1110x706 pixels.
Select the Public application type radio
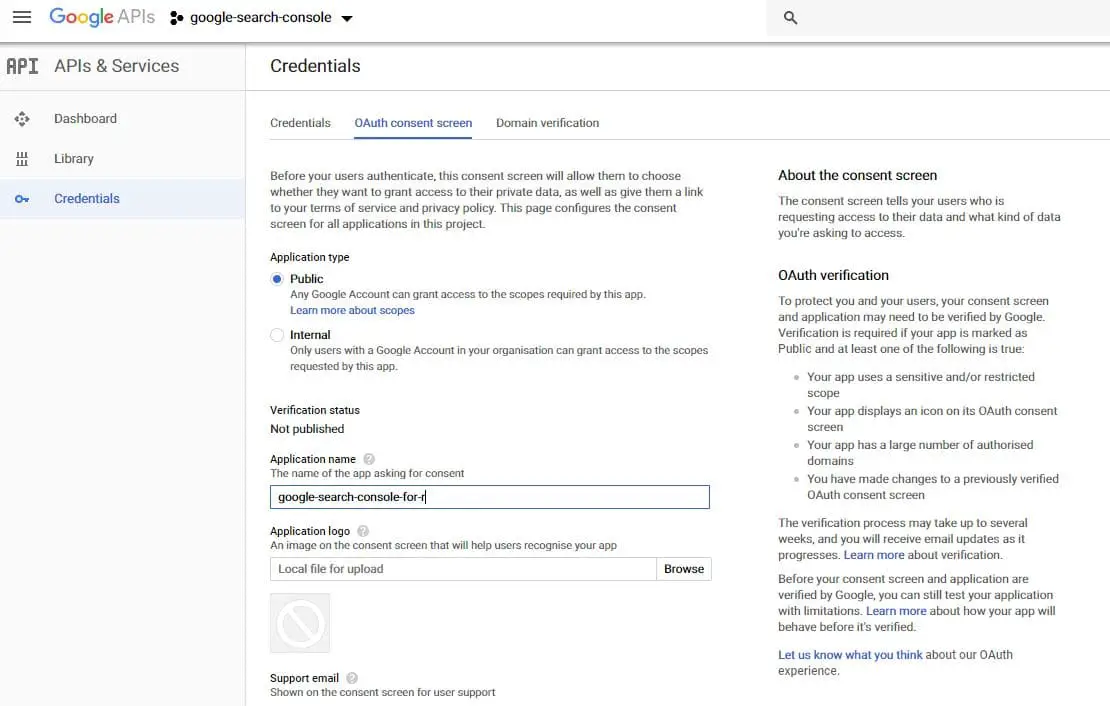click(277, 279)
